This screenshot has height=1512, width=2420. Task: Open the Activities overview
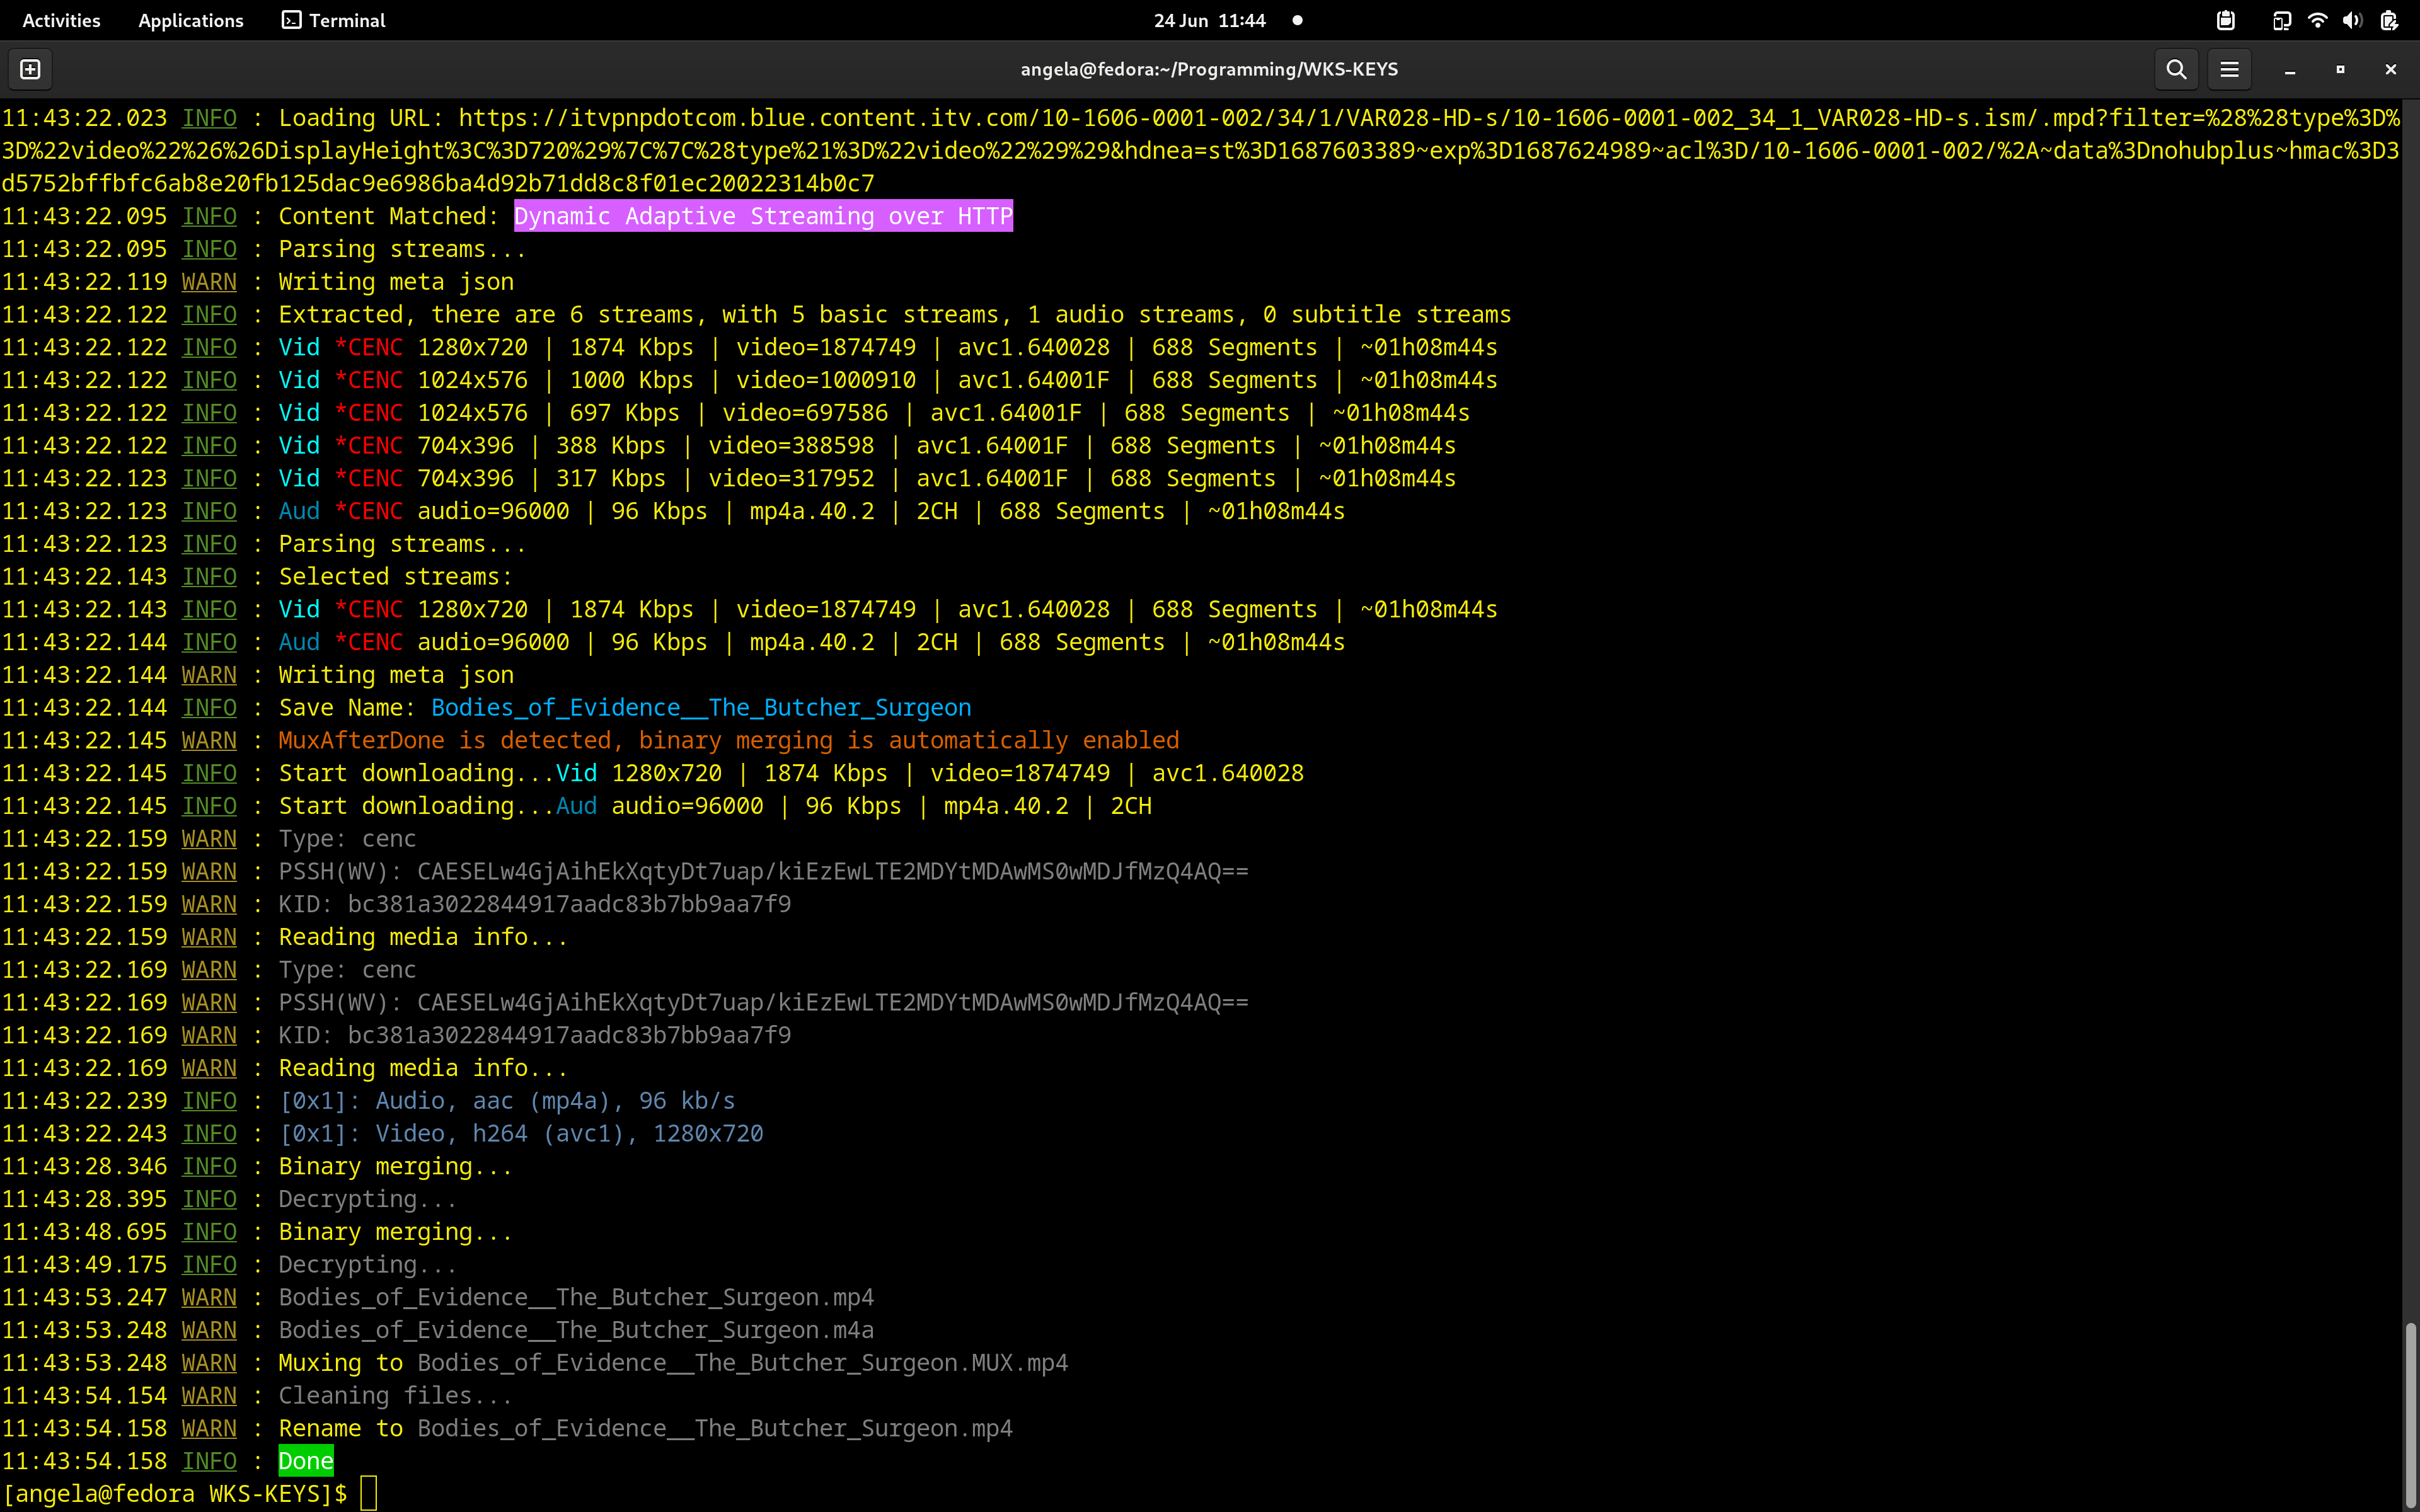coord(61,20)
